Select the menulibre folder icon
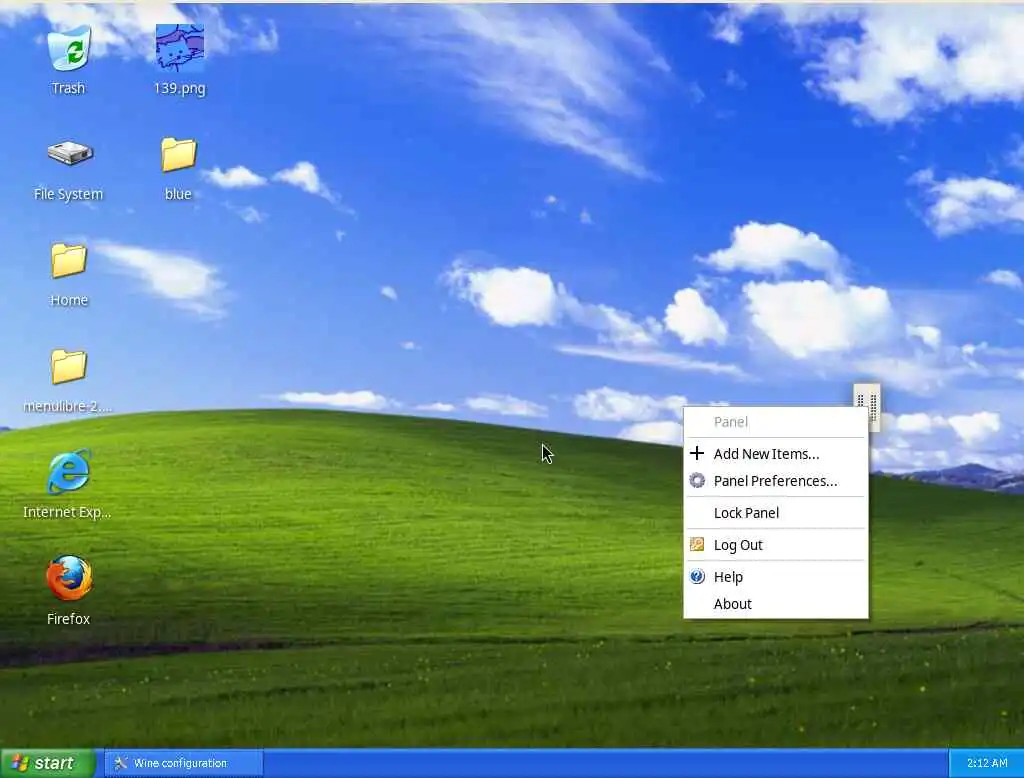Viewport: 1024px width, 778px height. pyautogui.click(x=69, y=366)
